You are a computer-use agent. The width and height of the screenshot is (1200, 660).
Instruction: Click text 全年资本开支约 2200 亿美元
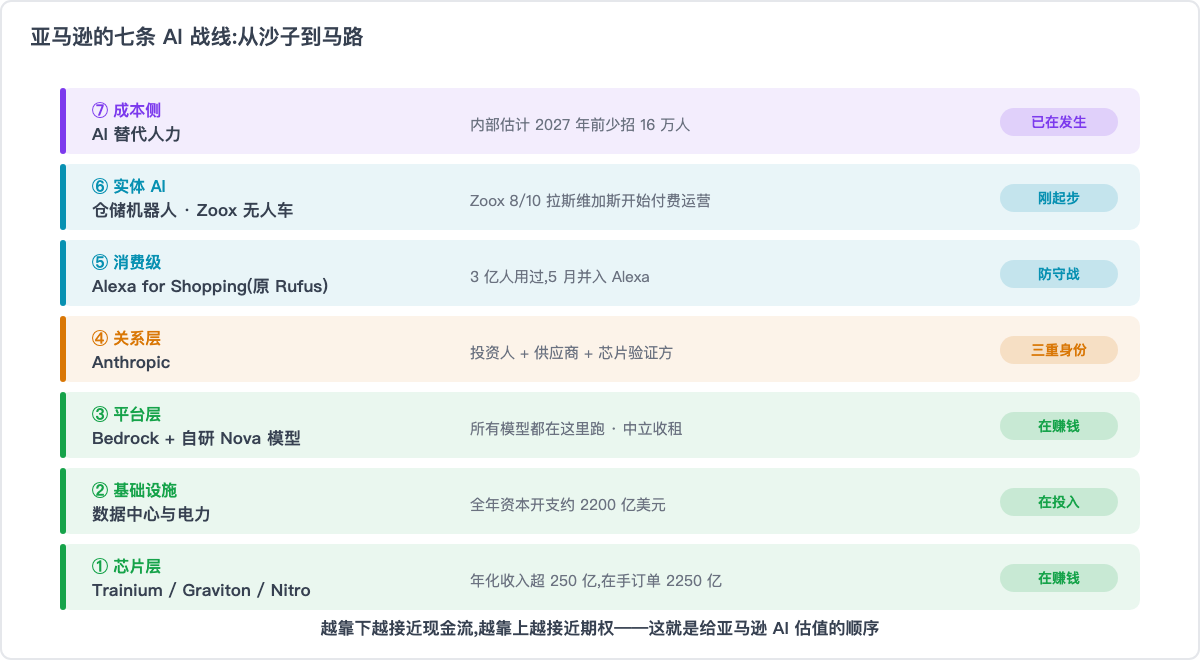pyautogui.click(x=568, y=505)
